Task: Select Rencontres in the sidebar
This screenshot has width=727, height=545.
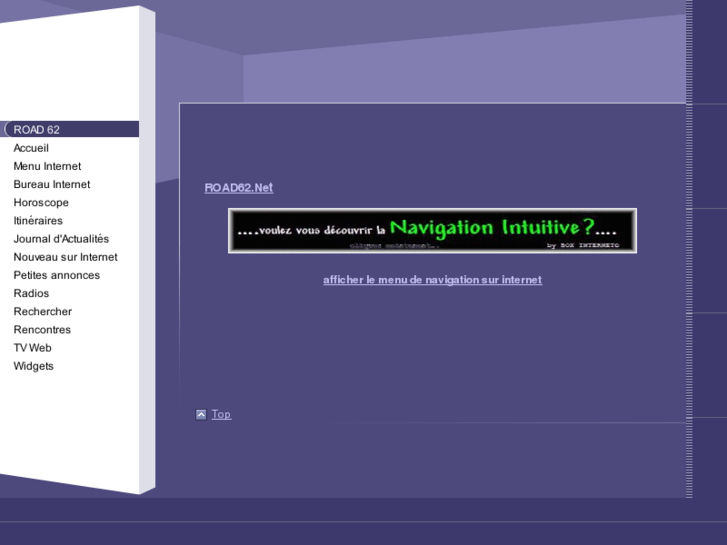Action: tap(42, 329)
